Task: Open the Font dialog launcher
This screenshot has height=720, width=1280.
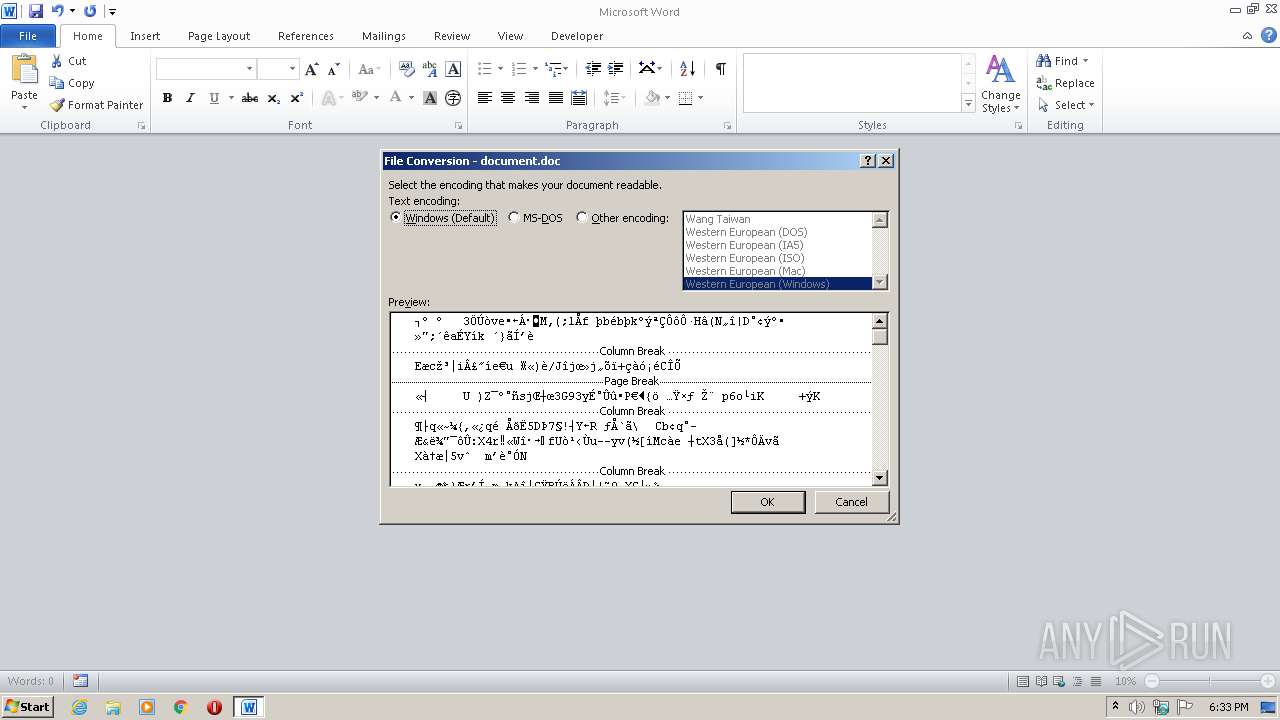Action: [x=459, y=126]
